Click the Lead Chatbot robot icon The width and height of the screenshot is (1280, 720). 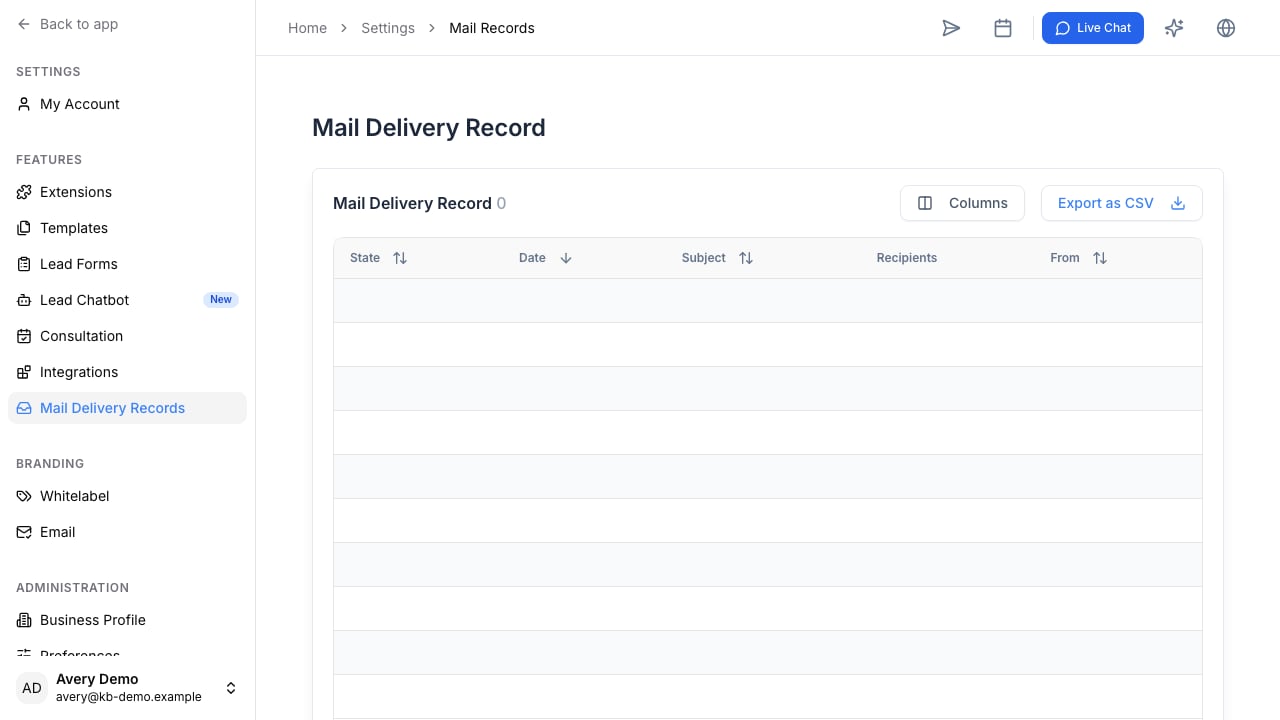point(24,300)
